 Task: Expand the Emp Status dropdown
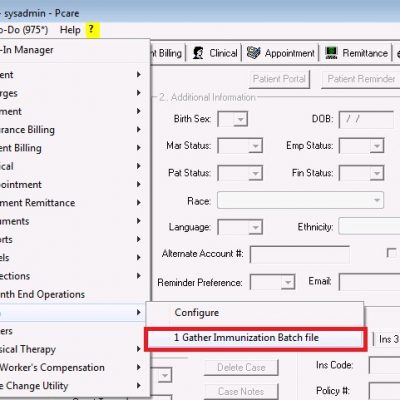tap(361, 146)
